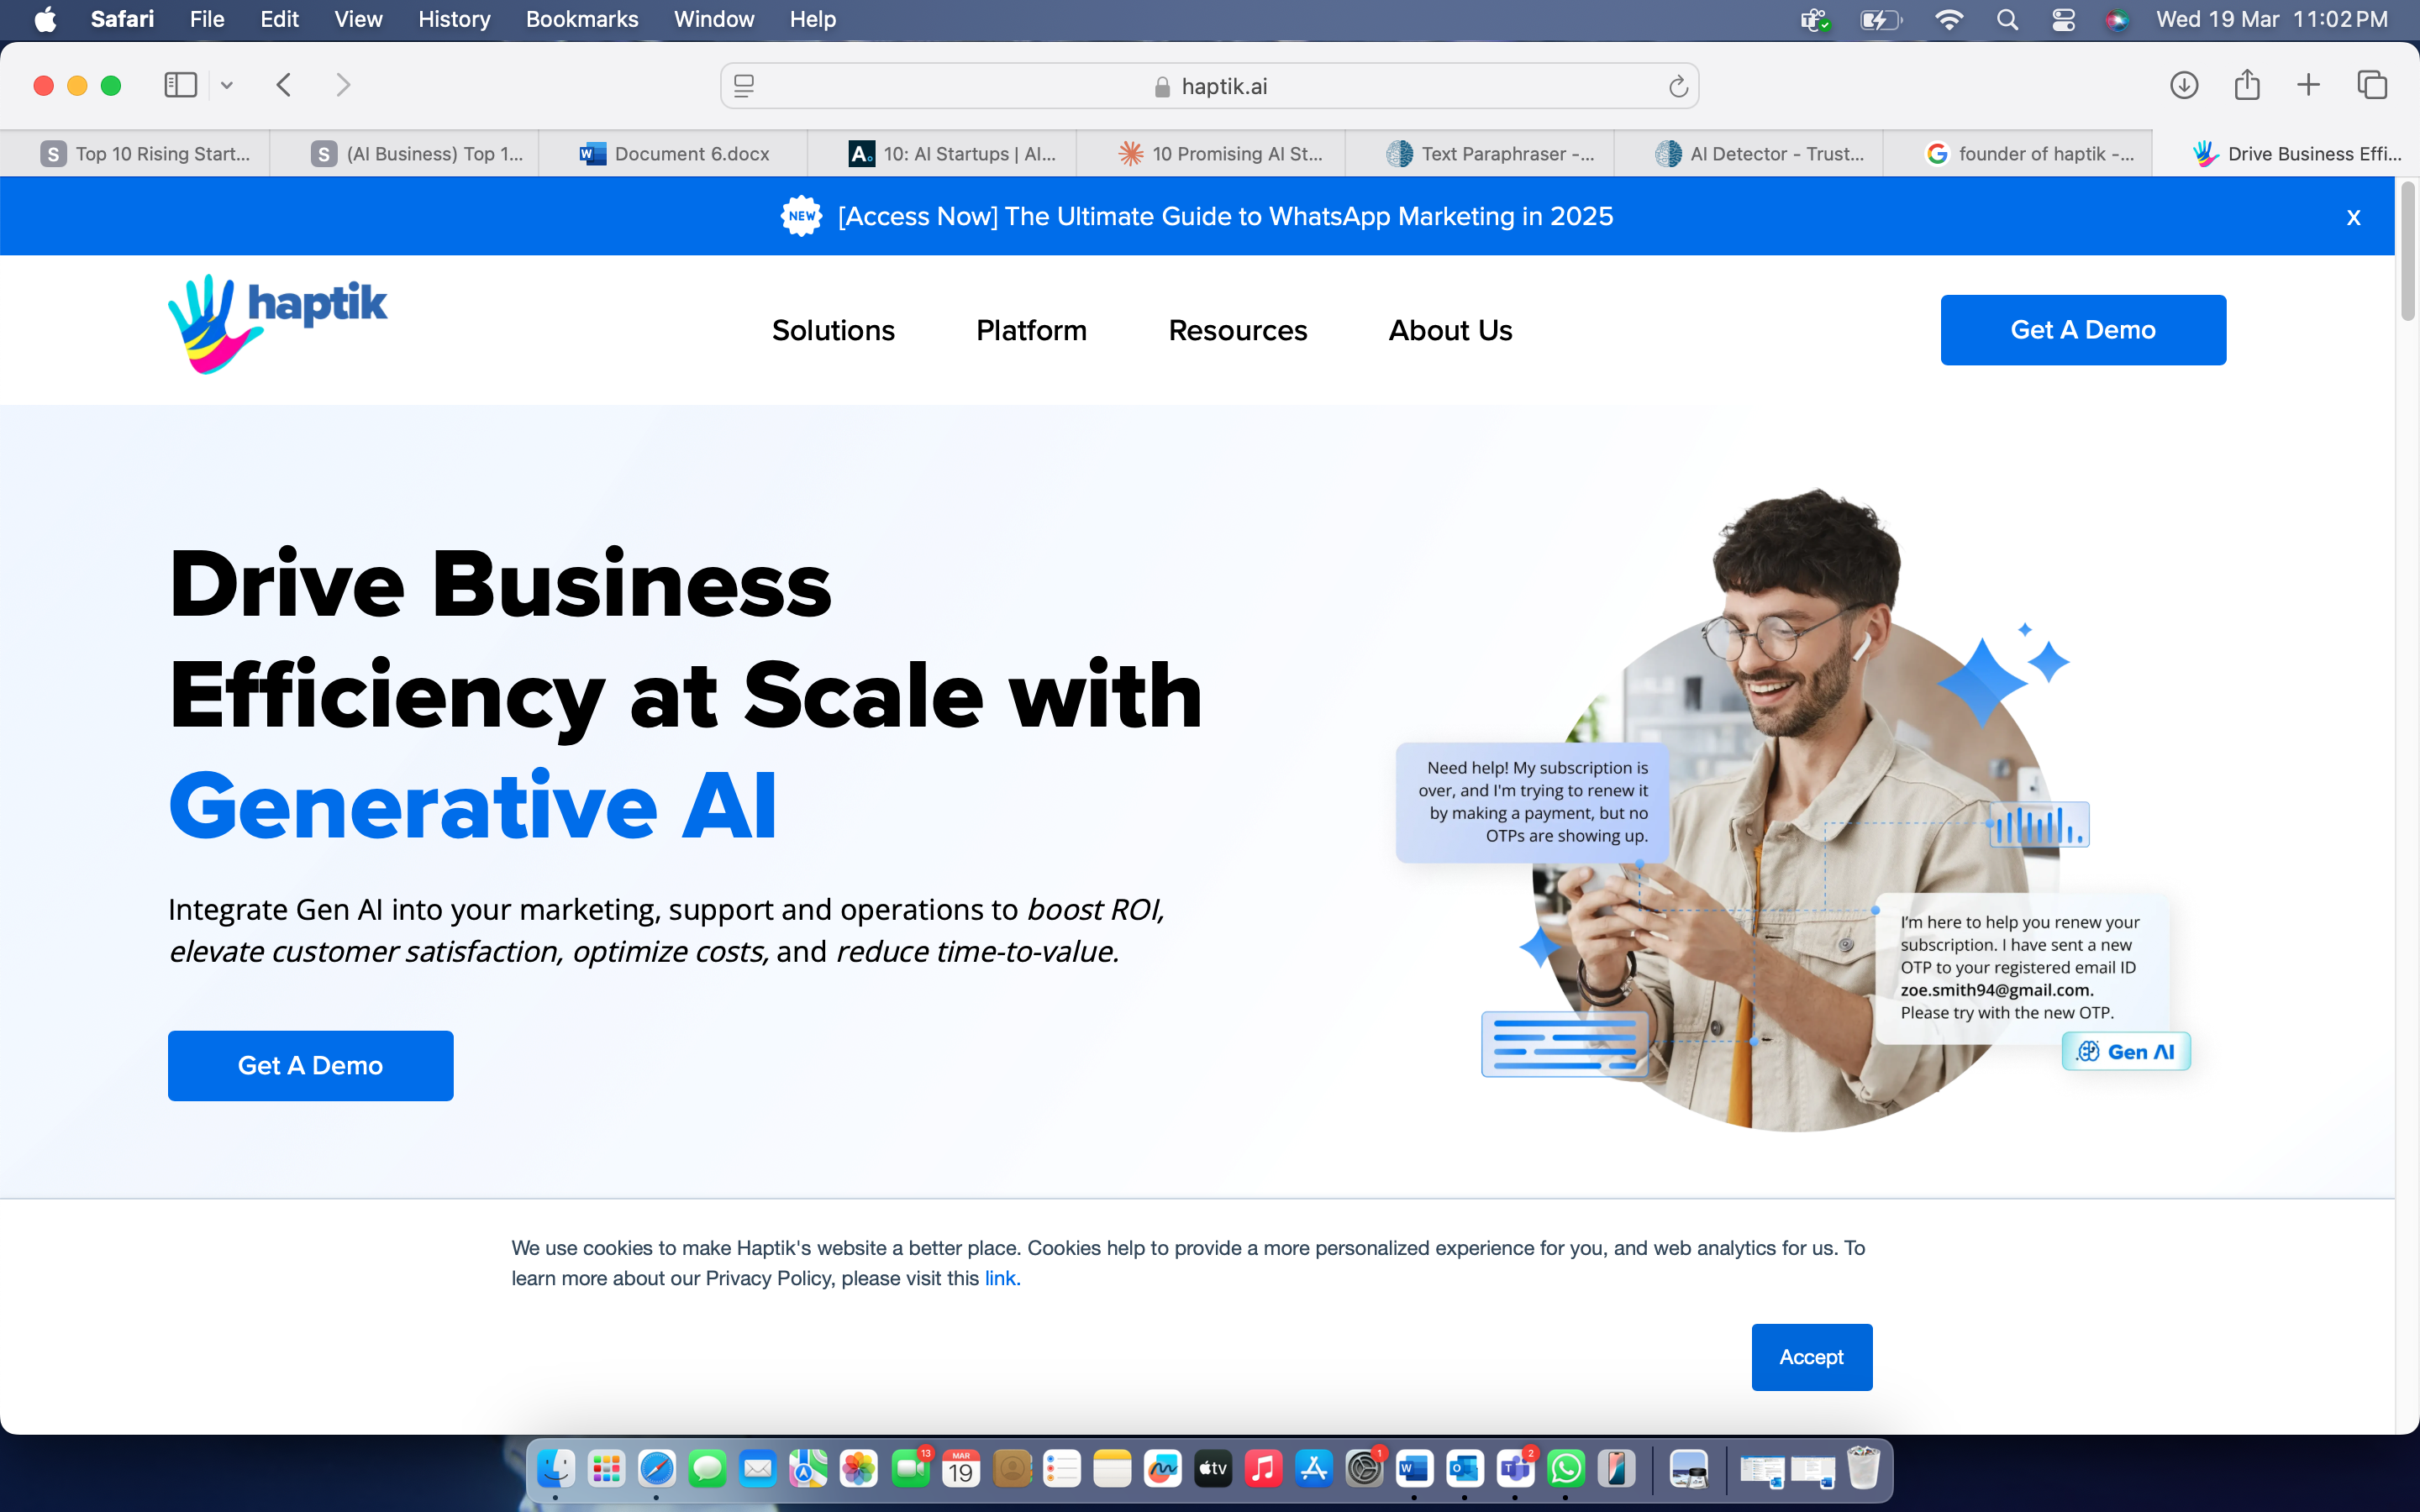Open the reader/page menu icon in address bar

pyautogui.click(x=744, y=87)
